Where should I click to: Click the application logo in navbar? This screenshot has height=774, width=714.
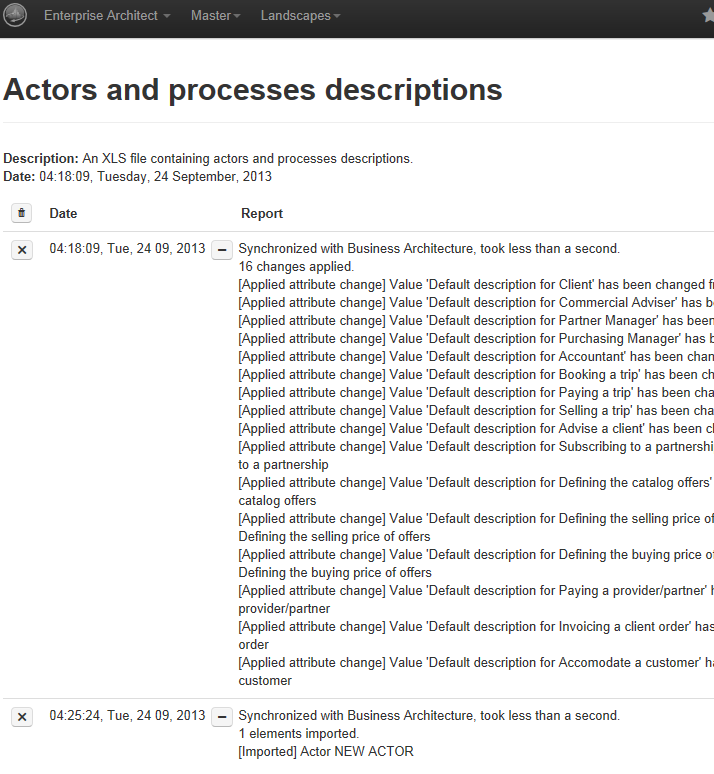[x=18, y=16]
